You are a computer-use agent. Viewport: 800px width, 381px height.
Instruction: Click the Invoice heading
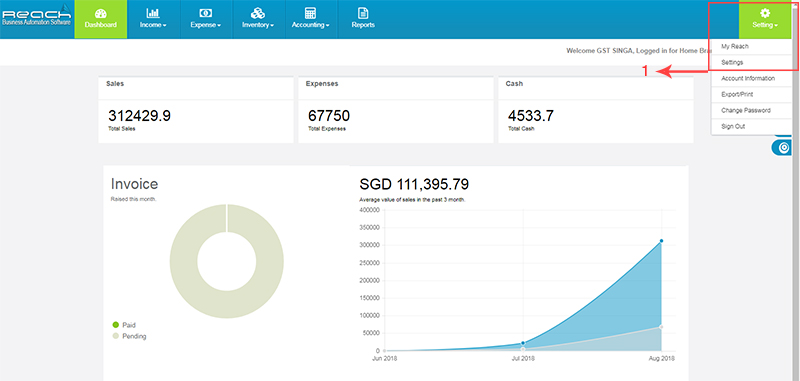tap(135, 184)
